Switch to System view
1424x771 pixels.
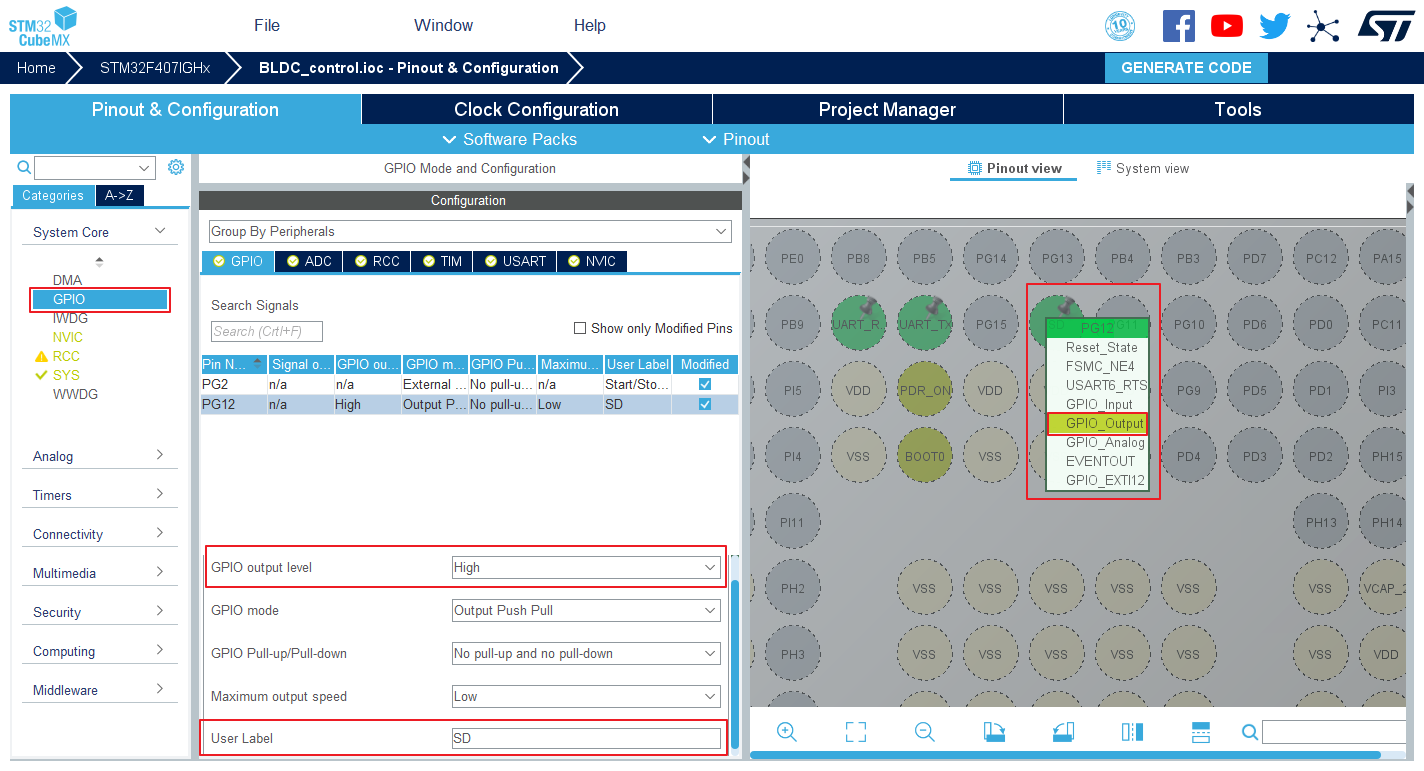click(x=1143, y=168)
